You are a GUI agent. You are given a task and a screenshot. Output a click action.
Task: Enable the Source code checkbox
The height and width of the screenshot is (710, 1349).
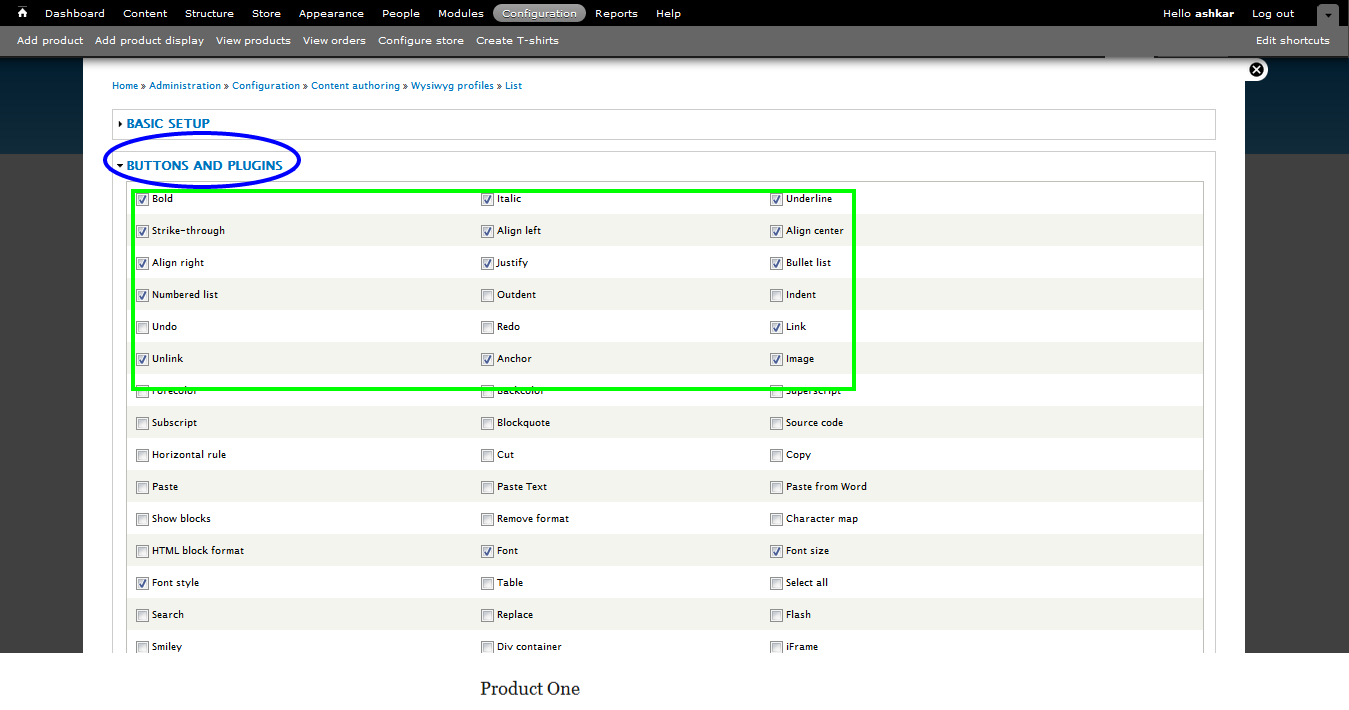(x=776, y=423)
